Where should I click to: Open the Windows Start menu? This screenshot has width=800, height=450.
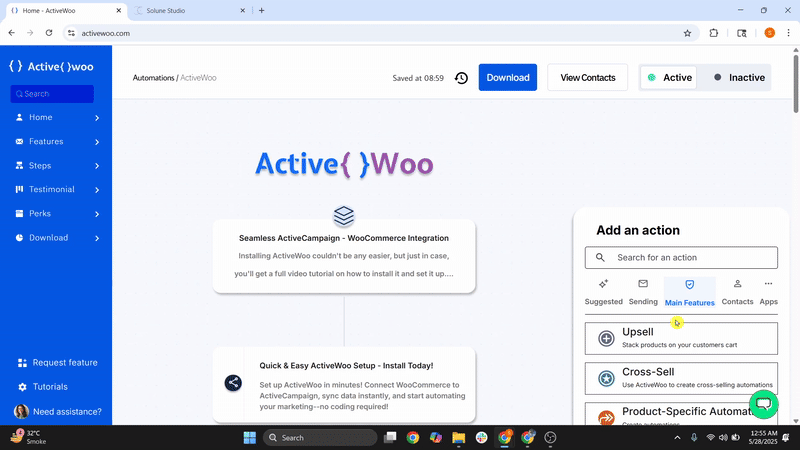[x=249, y=438]
